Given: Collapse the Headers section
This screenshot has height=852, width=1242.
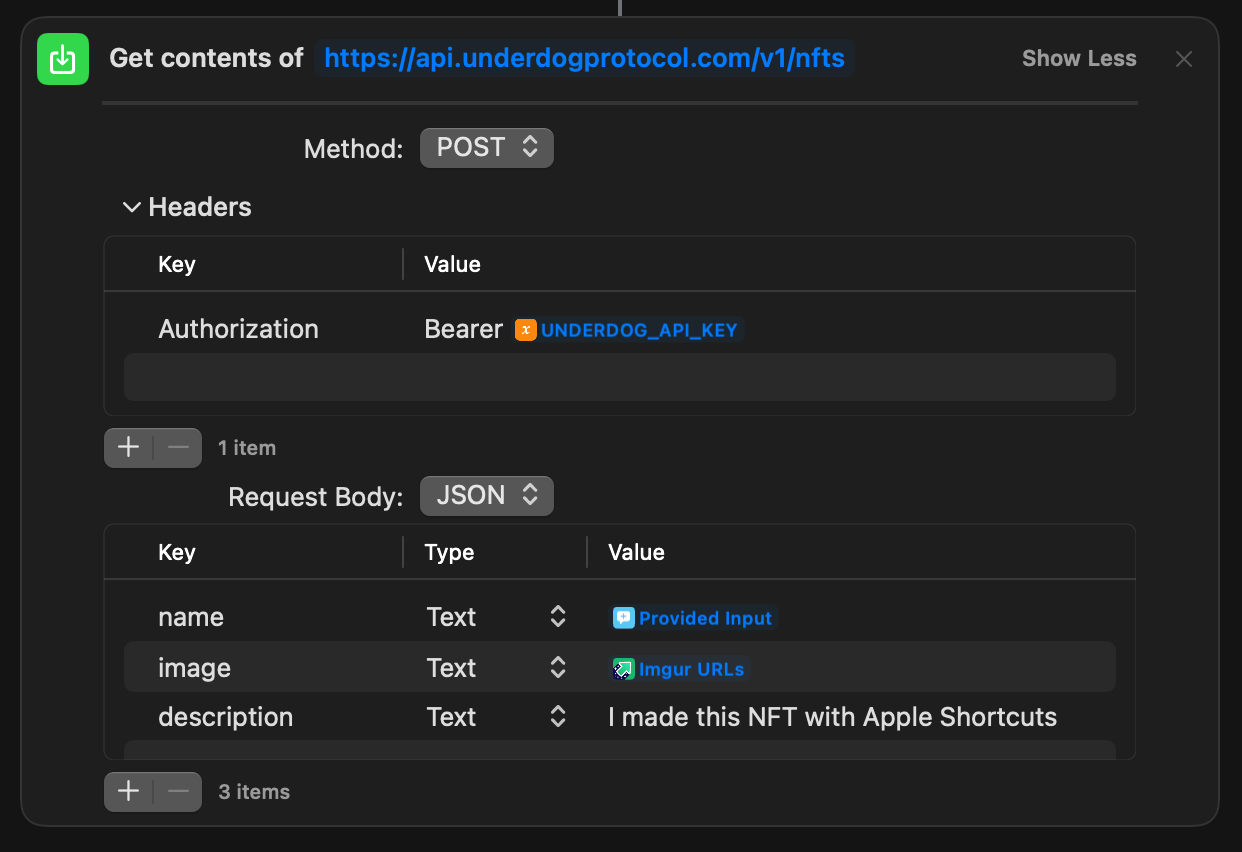Looking at the screenshot, I should click(131, 207).
